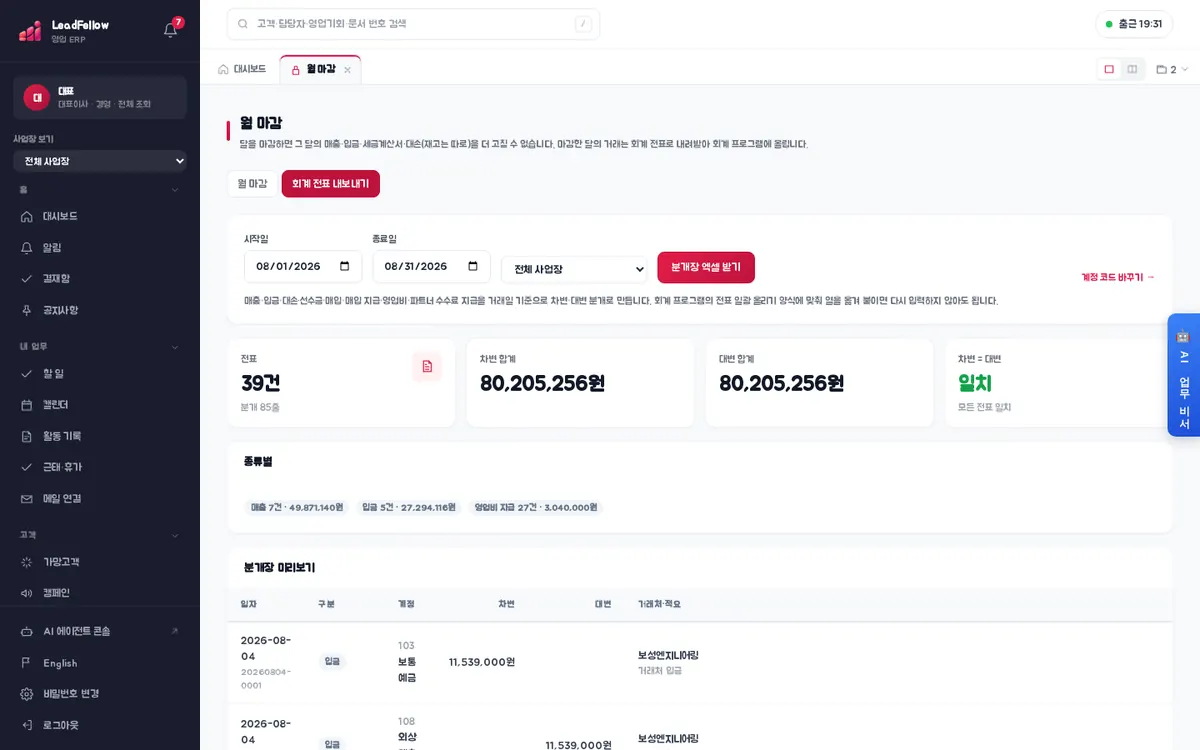
Task: Click the external link arrow beside AI 에이전트 콘솔
Action: click(x=175, y=631)
